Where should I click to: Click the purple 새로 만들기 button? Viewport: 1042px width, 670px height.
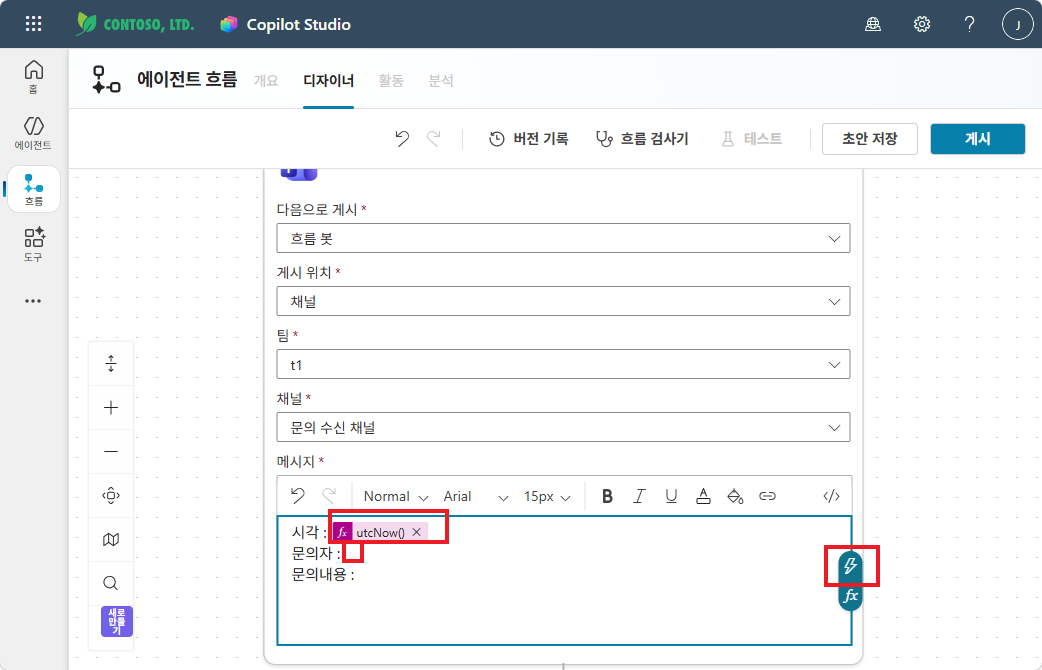[x=117, y=621]
